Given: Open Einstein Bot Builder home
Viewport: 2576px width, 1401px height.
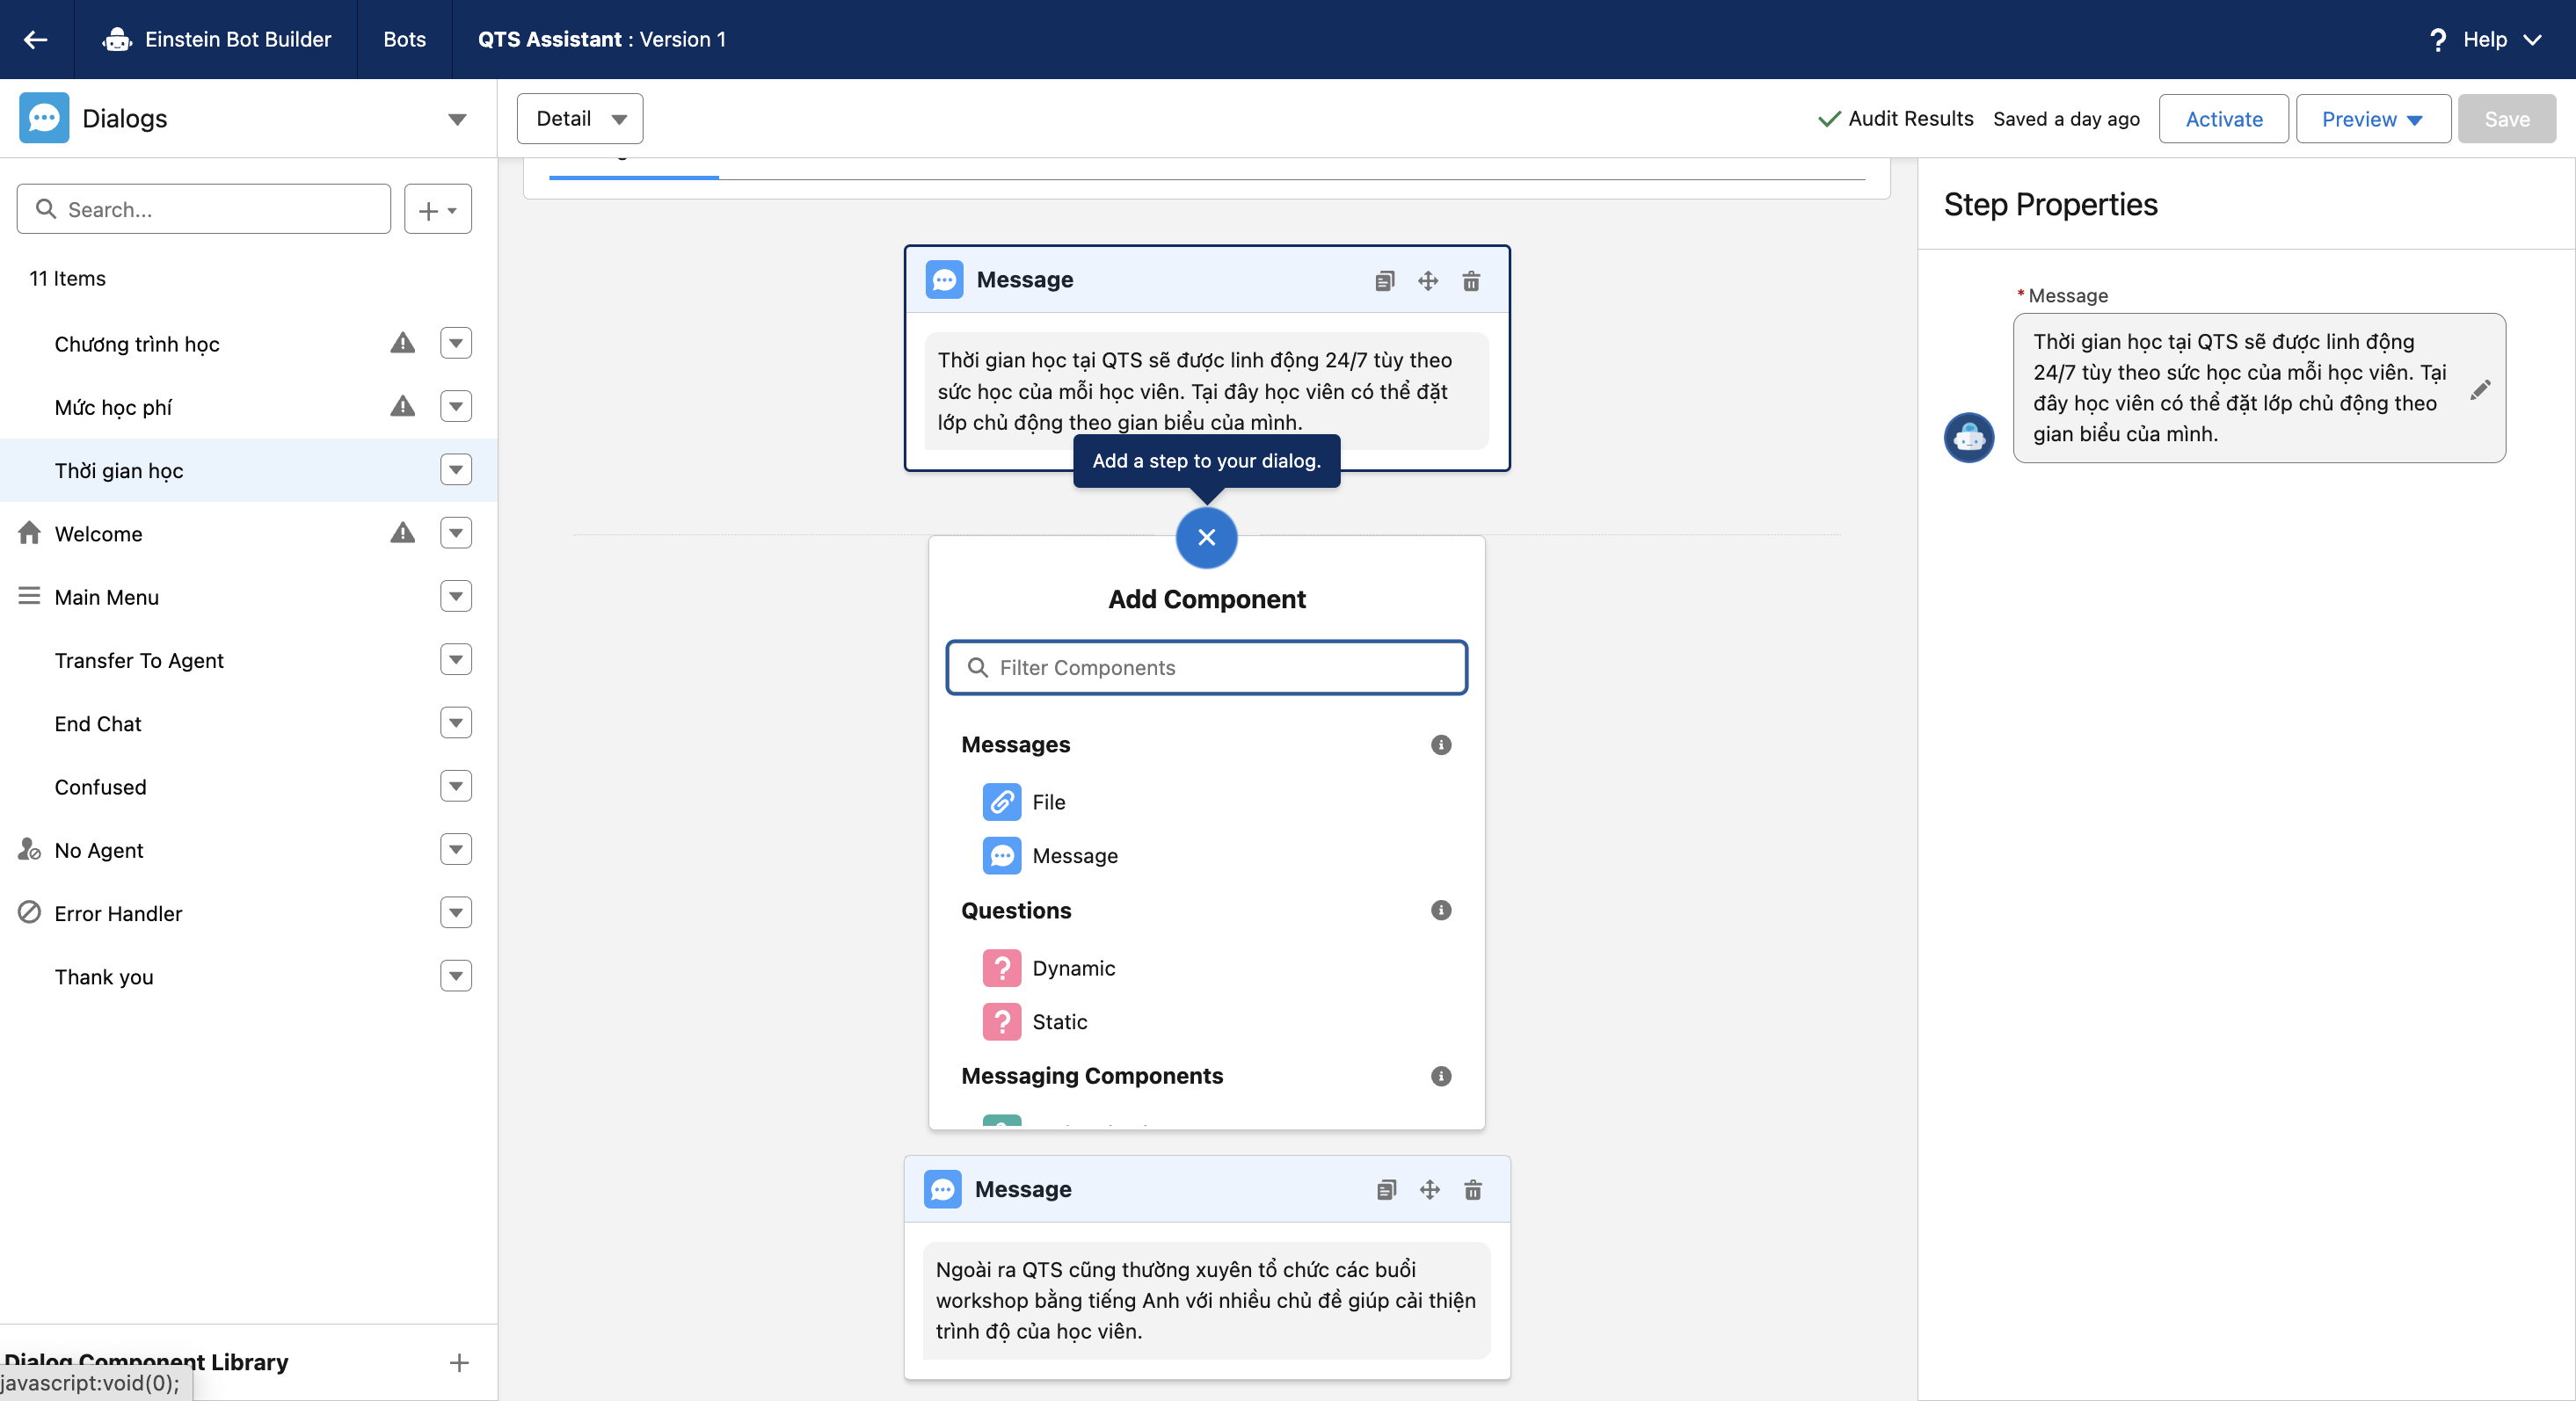Looking at the screenshot, I should [216, 39].
